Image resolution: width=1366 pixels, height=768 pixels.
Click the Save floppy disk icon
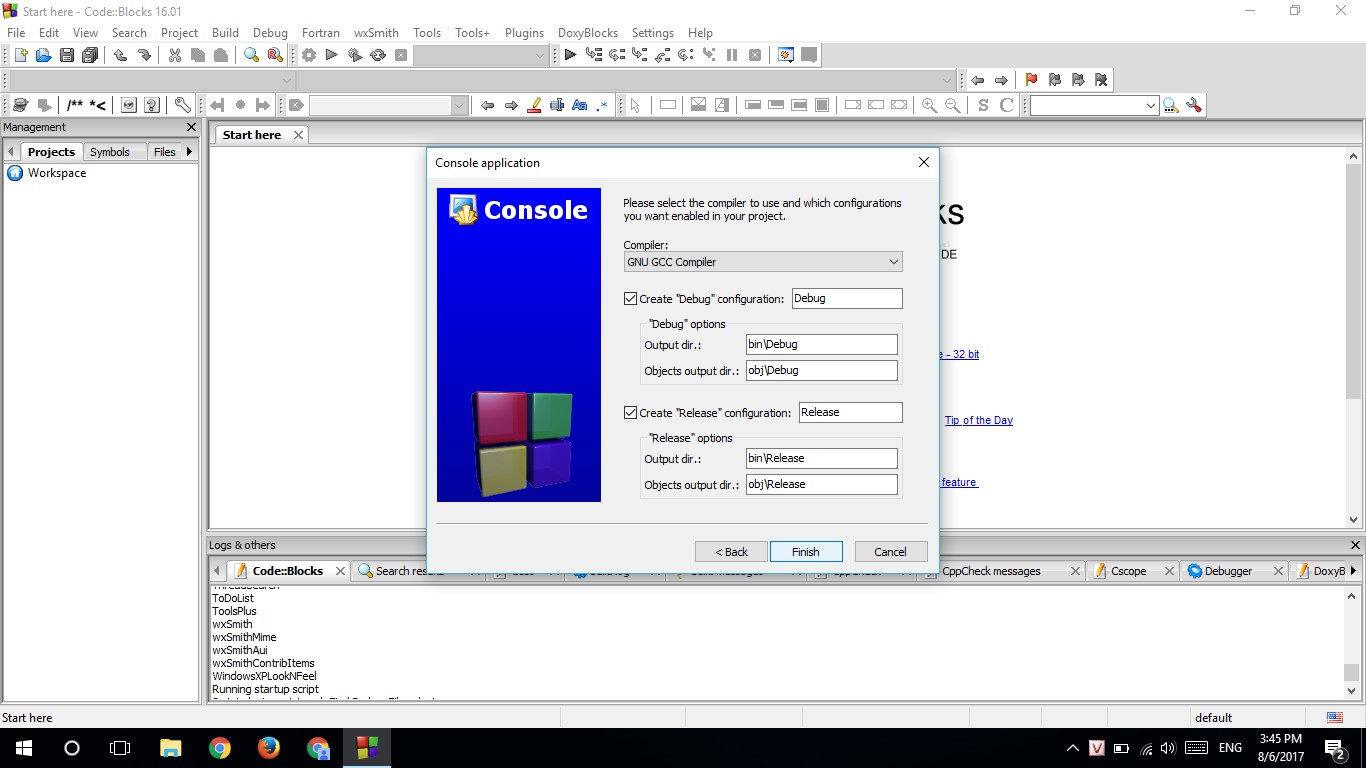(x=66, y=55)
